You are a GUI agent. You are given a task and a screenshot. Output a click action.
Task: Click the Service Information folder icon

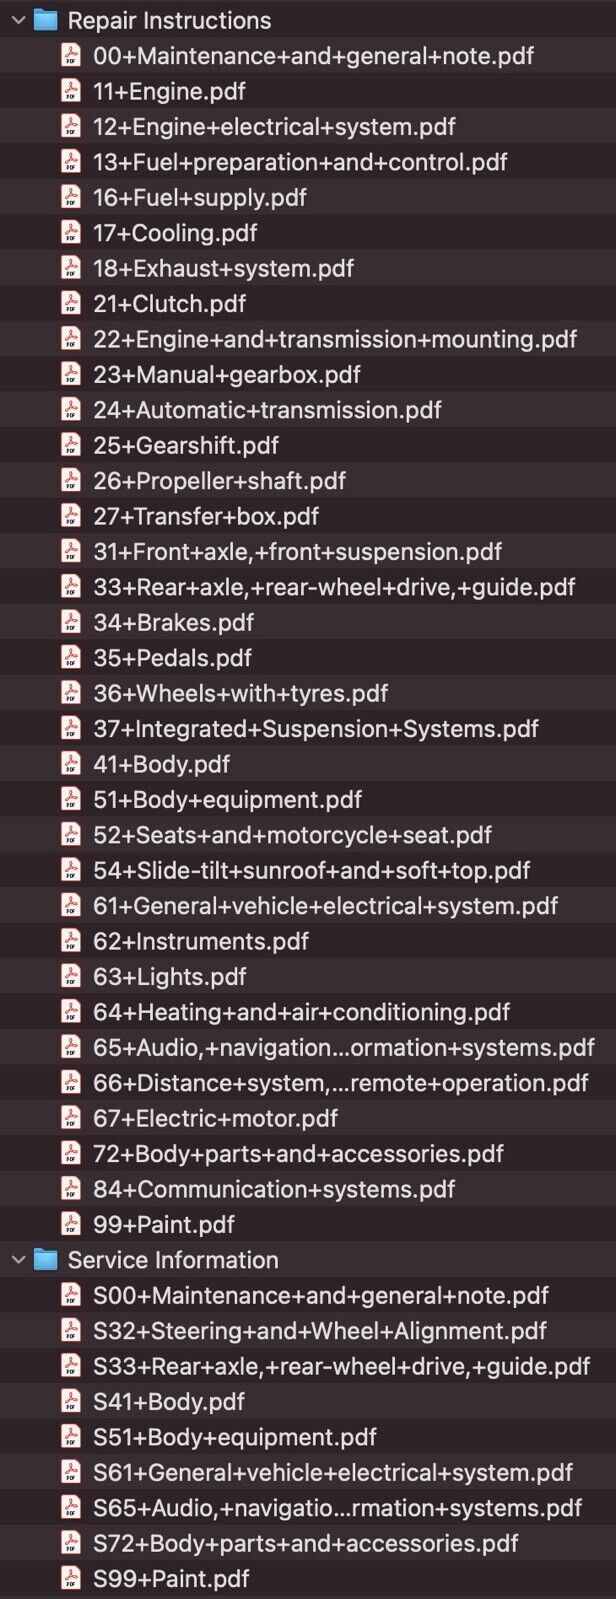pyautogui.click(x=45, y=1260)
